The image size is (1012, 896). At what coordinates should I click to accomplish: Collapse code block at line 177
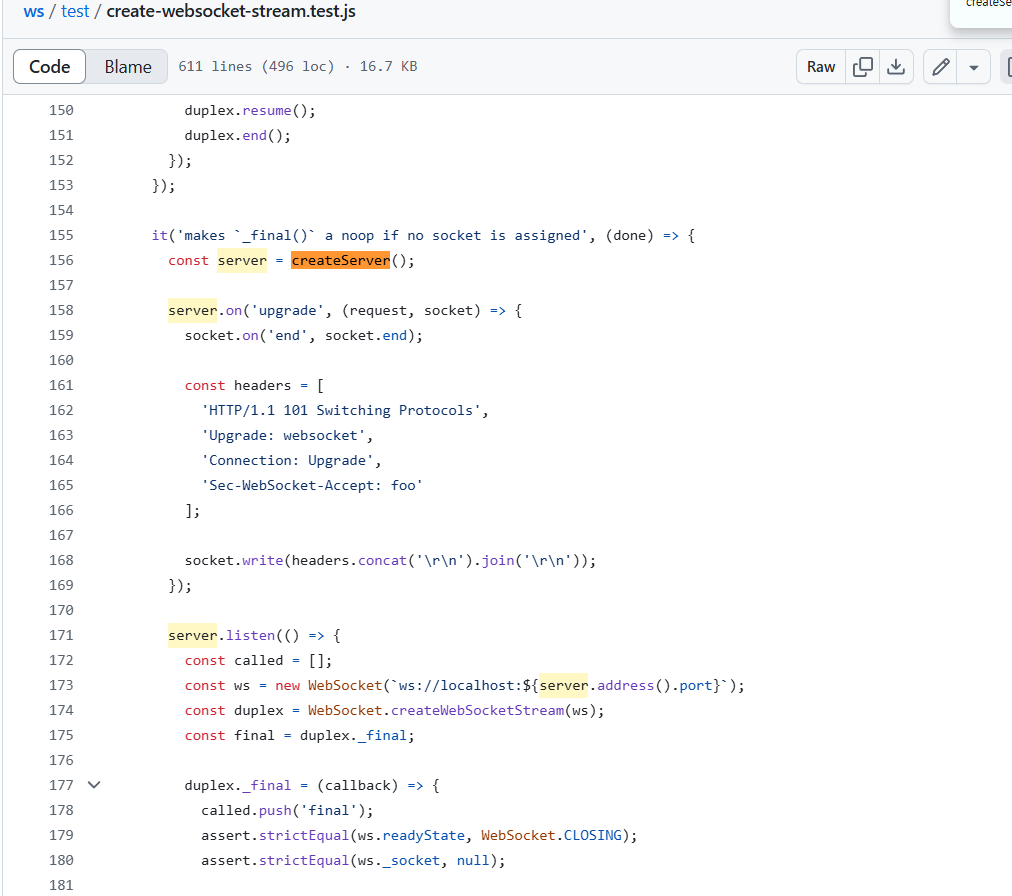tap(94, 785)
